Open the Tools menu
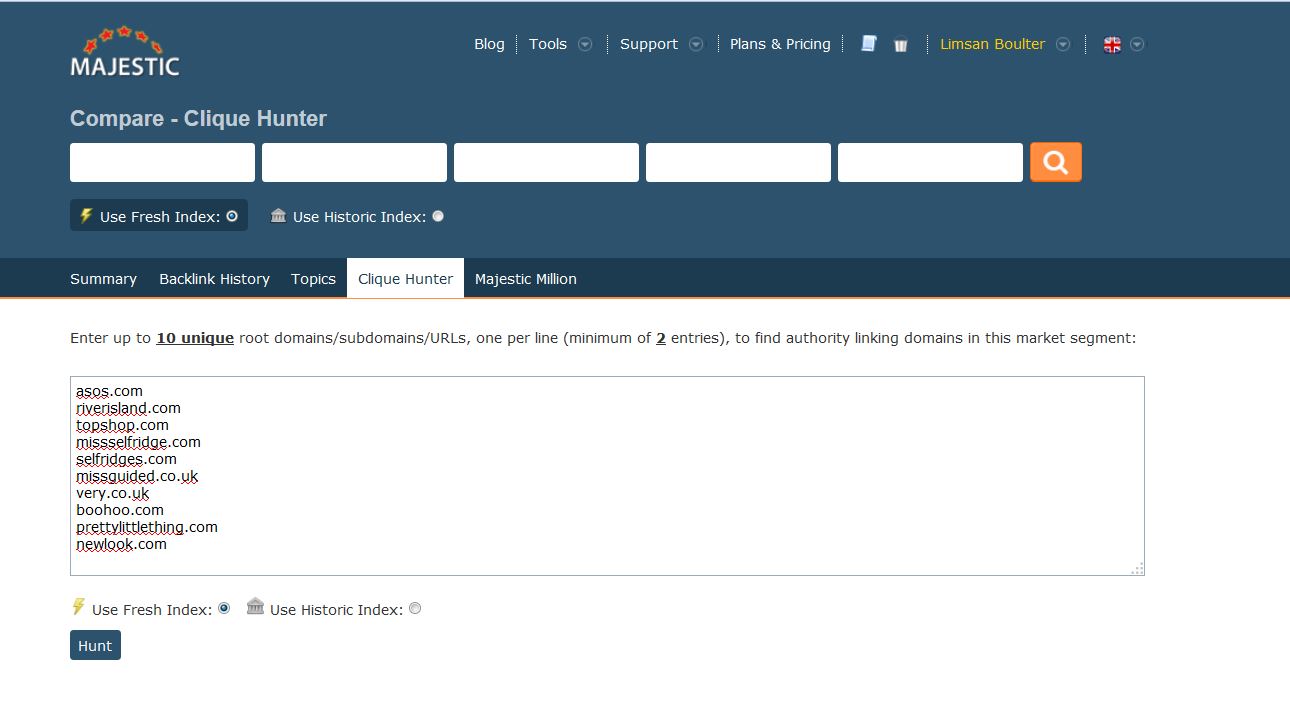The height and width of the screenshot is (722, 1290). click(548, 44)
